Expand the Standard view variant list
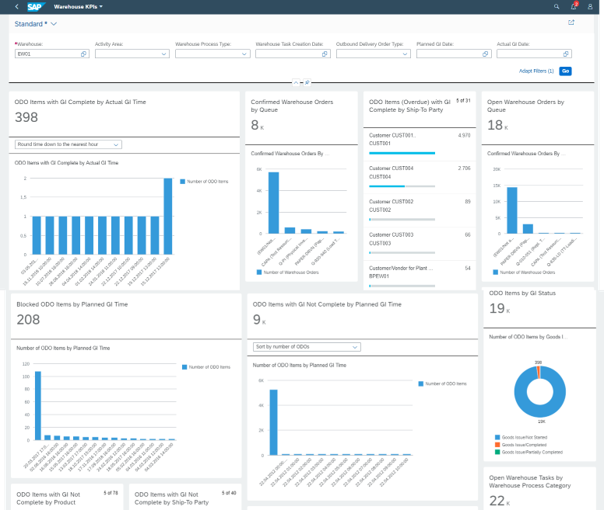The image size is (604, 510). [54, 24]
